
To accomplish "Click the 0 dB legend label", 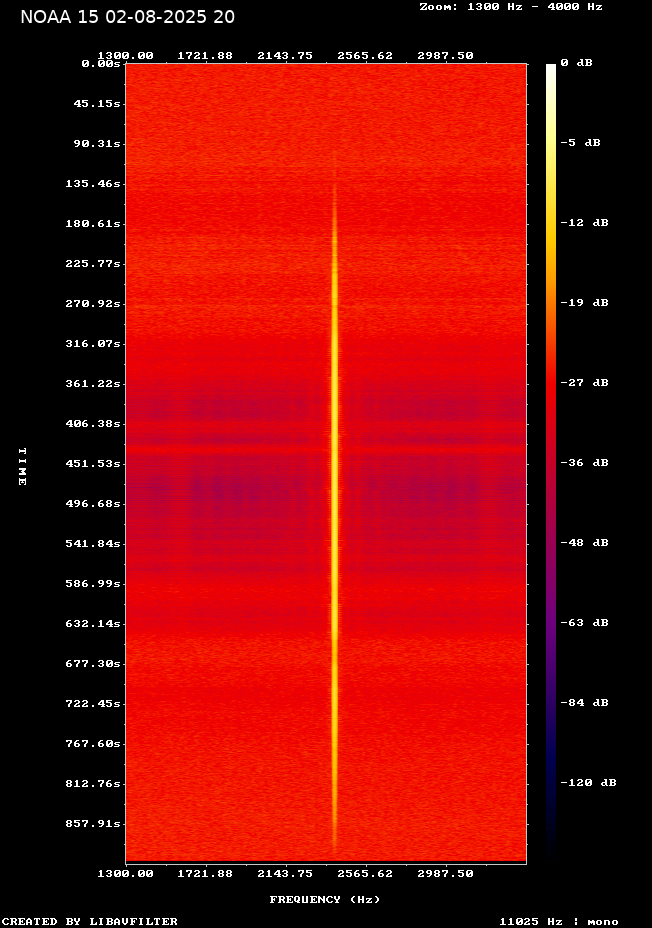I will tap(576, 63).
